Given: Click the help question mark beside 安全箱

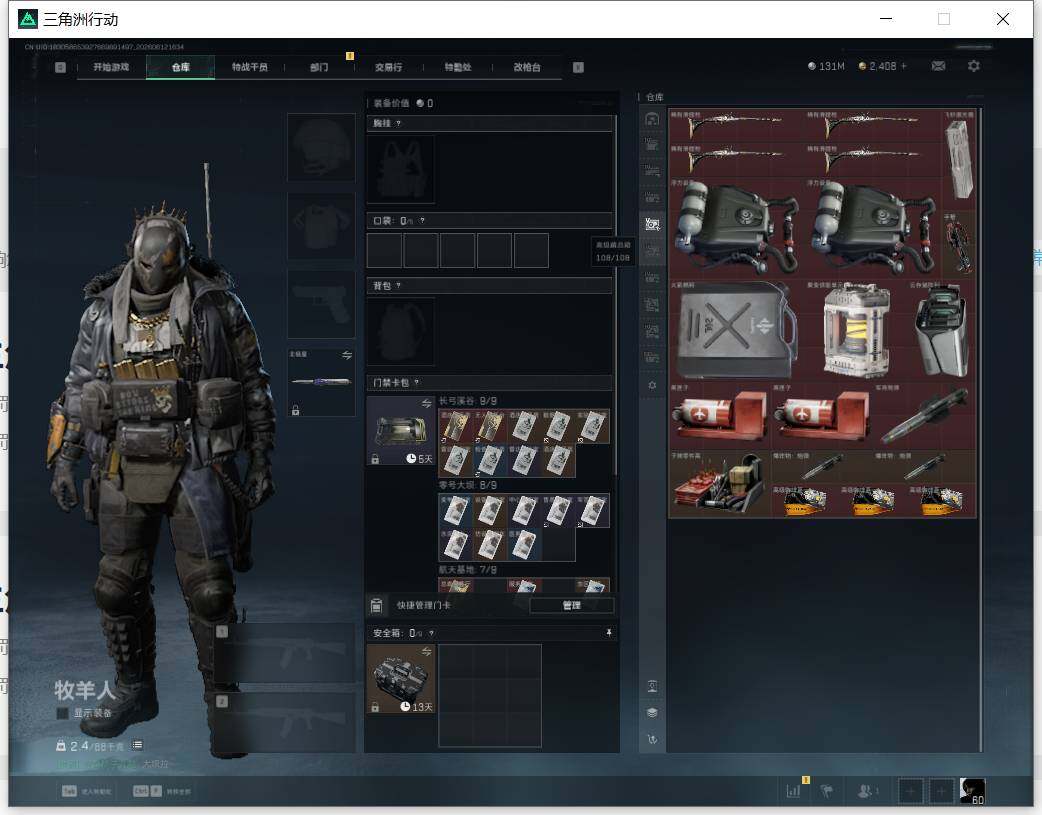Looking at the screenshot, I should coord(431,634).
